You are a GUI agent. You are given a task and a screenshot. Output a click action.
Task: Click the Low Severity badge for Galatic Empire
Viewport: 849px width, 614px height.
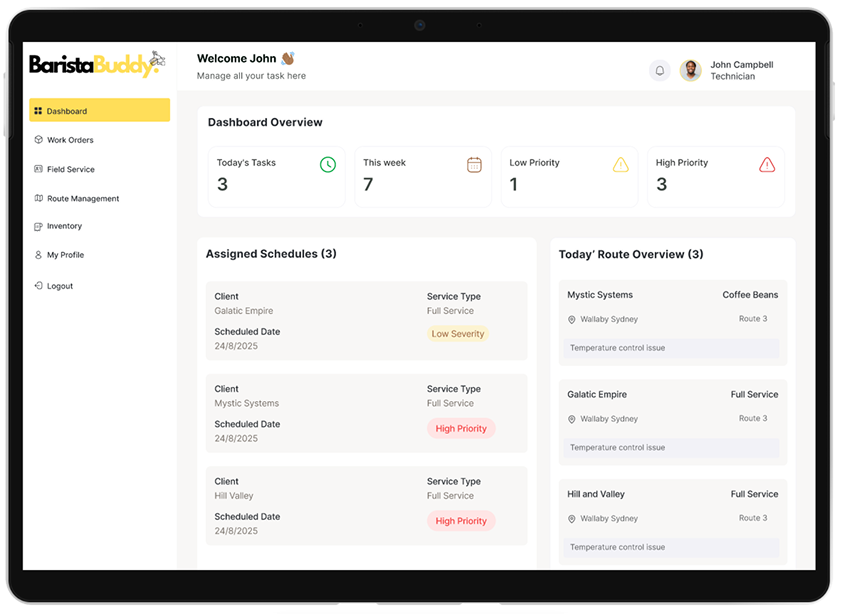(458, 334)
